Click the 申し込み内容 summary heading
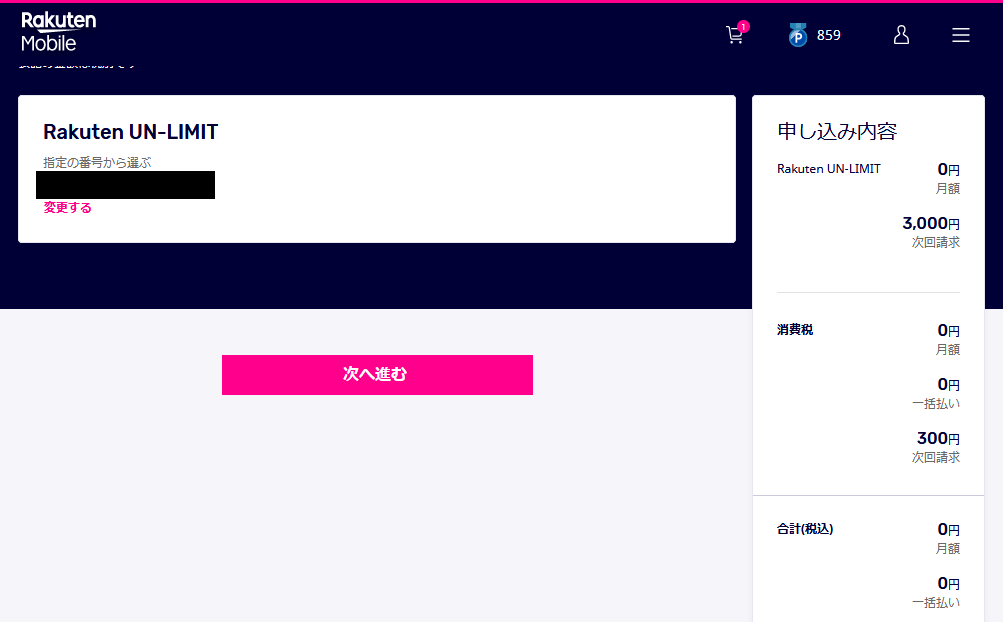 [x=837, y=131]
